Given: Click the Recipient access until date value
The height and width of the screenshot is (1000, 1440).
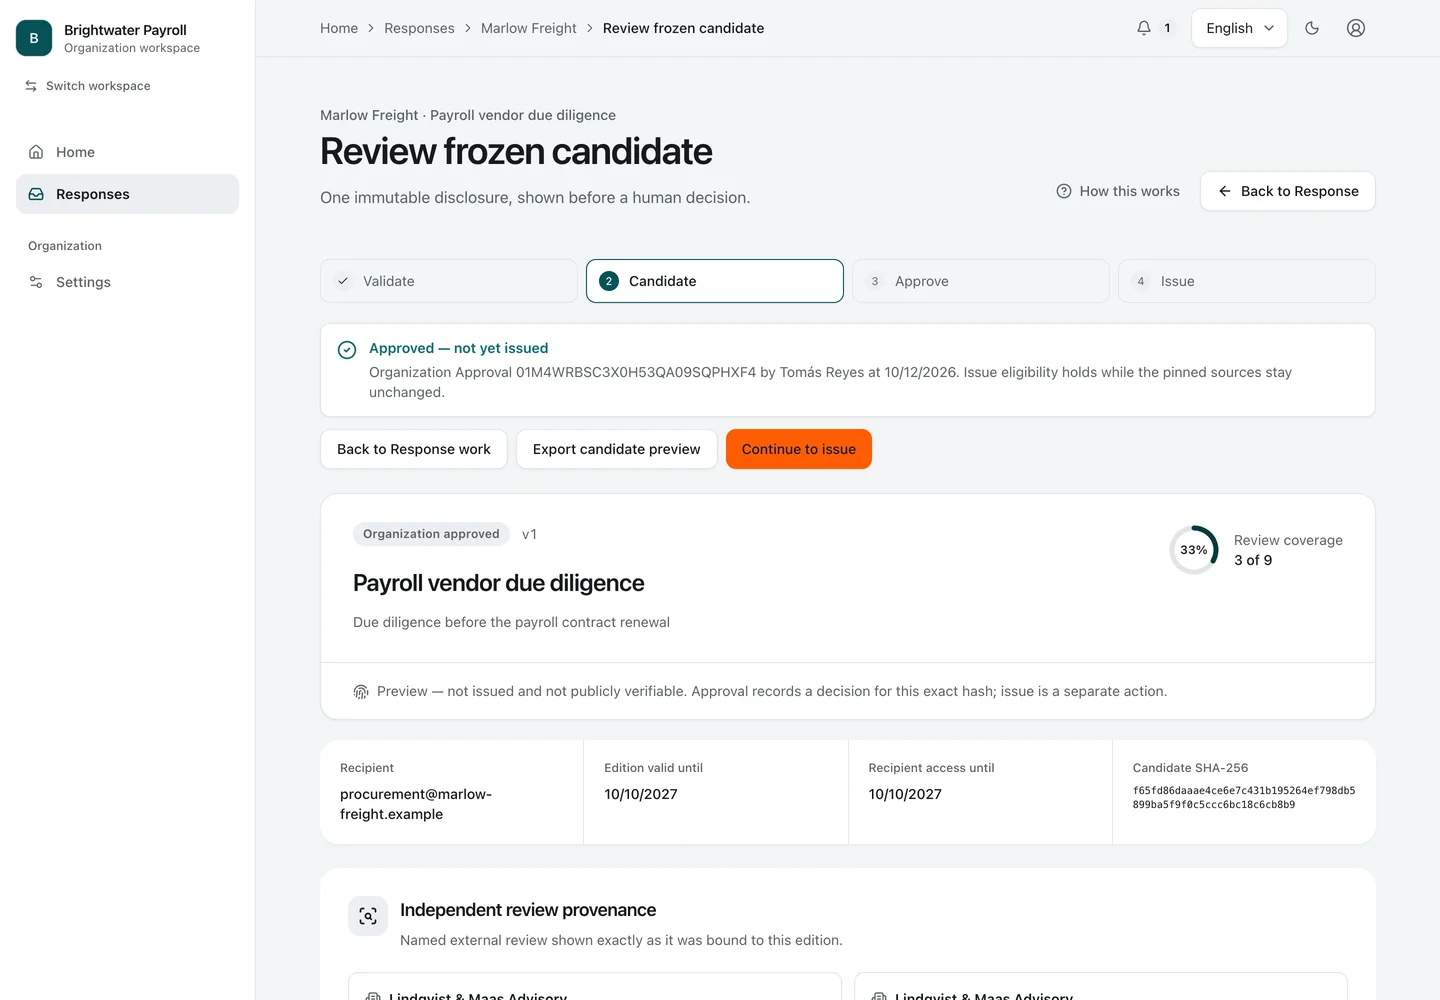Looking at the screenshot, I should [905, 794].
